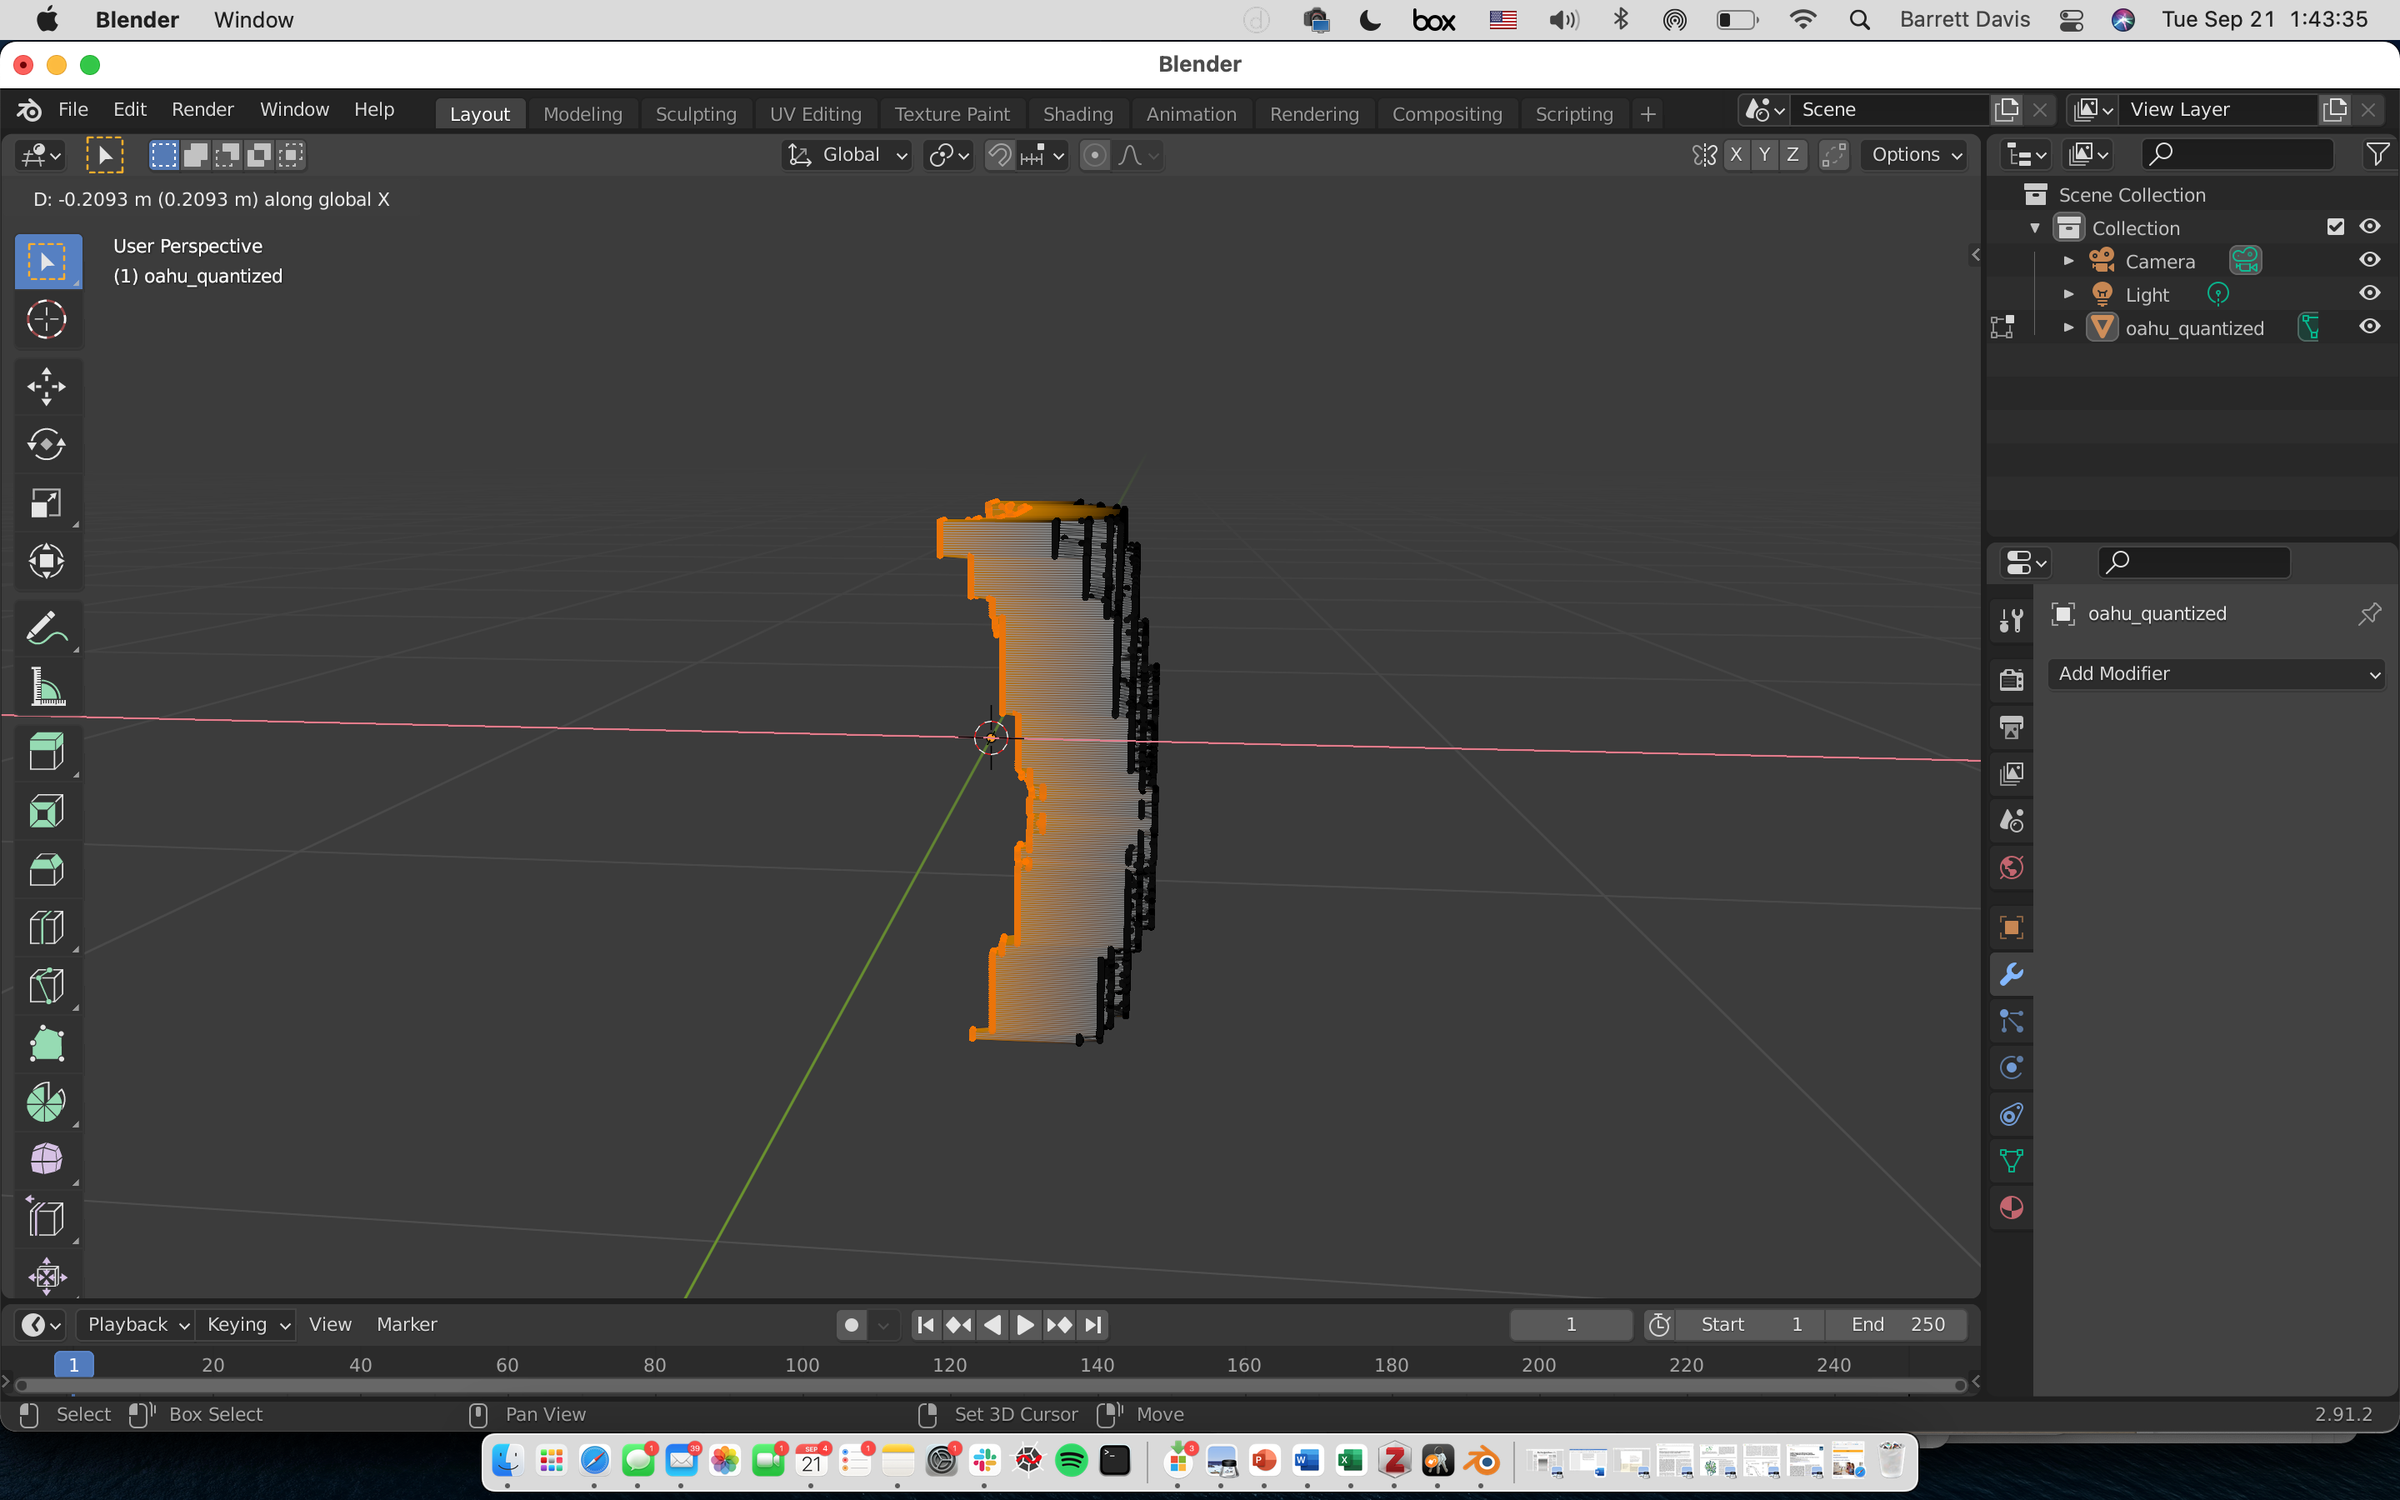Open the Object Properties tab
Image resolution: width=2400 pixels, height=1500 pixels.
pyautogui.click(x=2011, y=927)
